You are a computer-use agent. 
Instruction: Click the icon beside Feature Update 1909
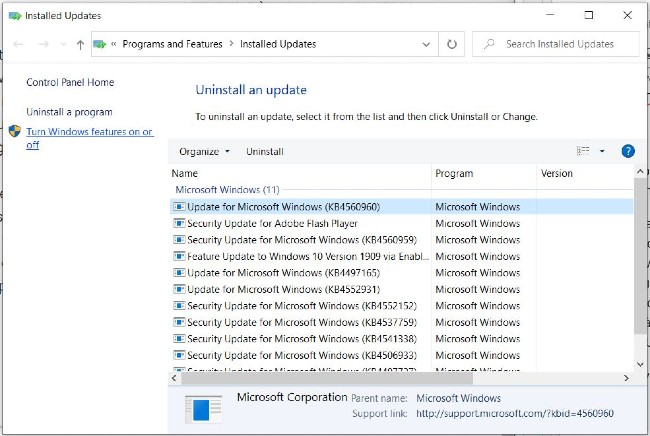[x=179, y=256]
